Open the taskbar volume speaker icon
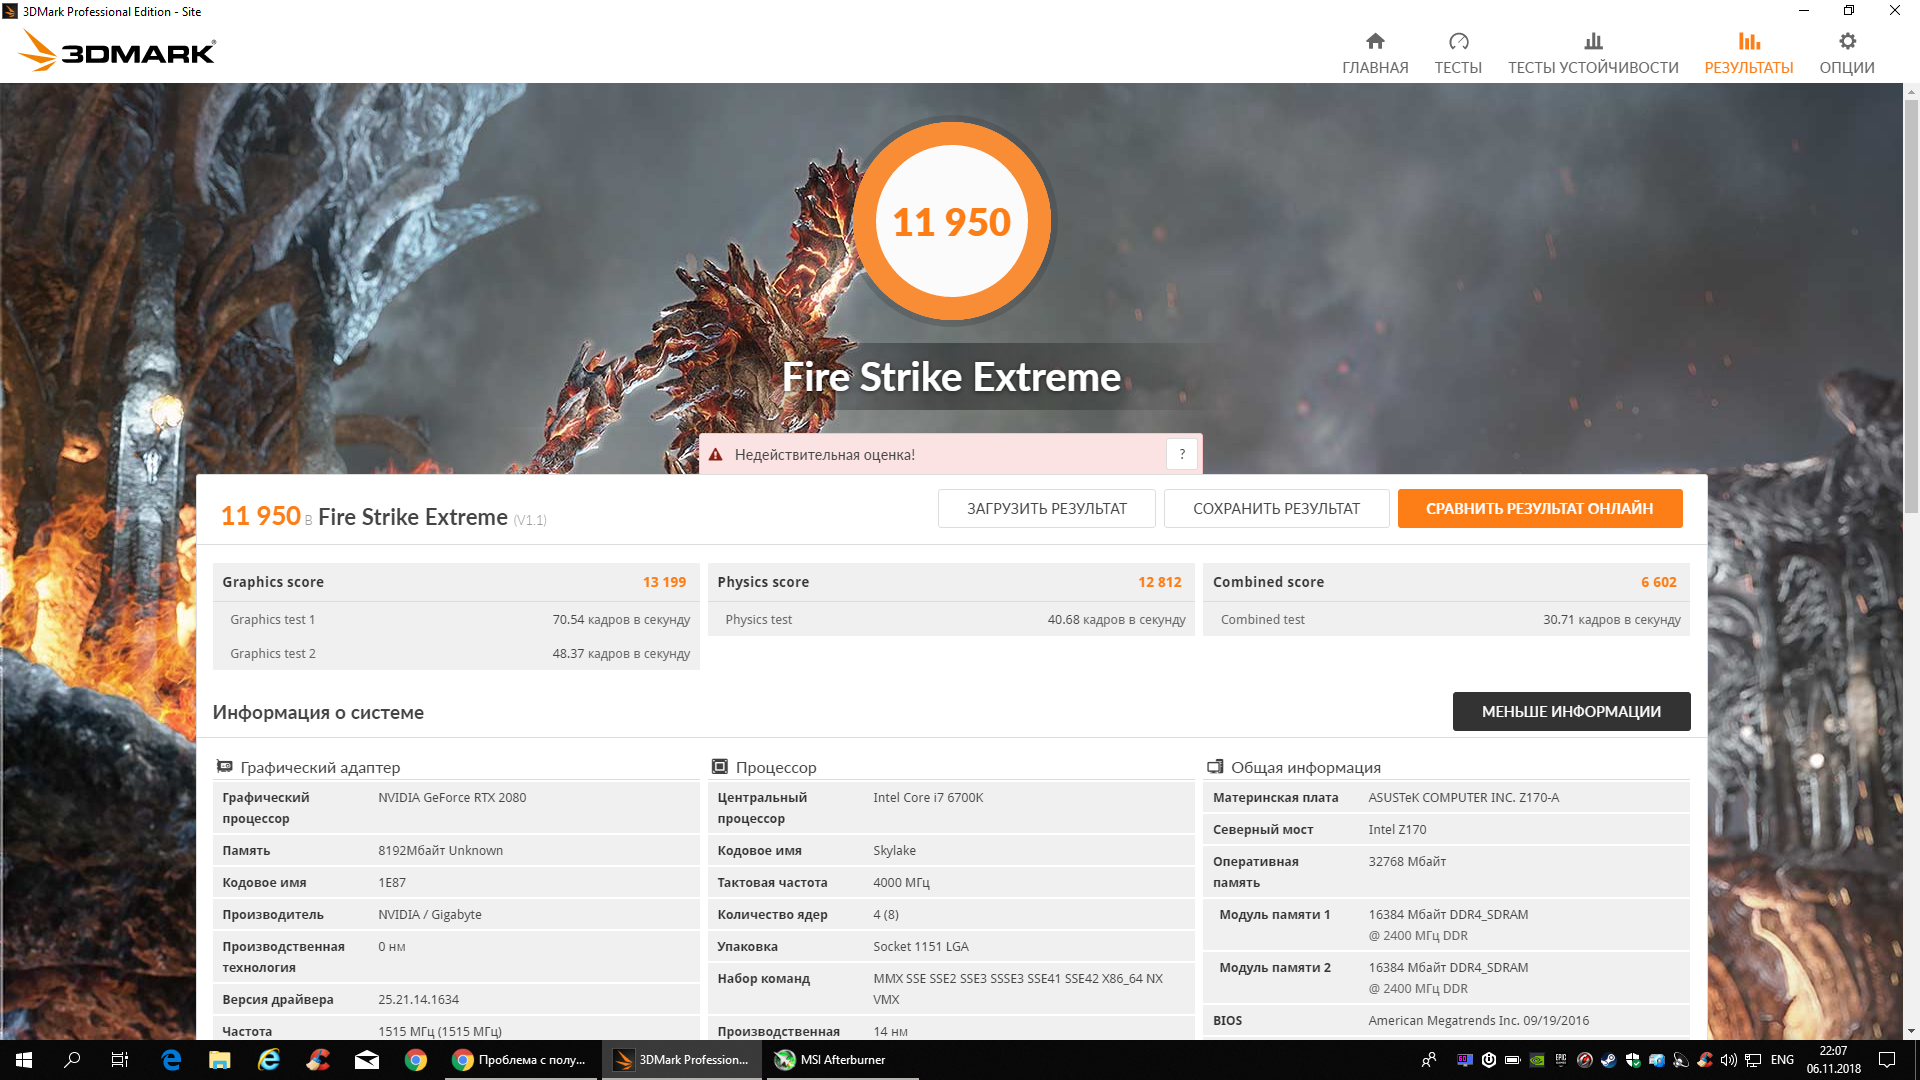The width and height of the screenshot is (1920, 1080). point(1728,1060)
